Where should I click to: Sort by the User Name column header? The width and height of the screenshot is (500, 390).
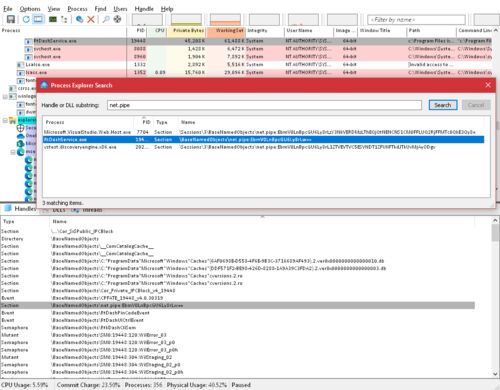click(309, 30)
